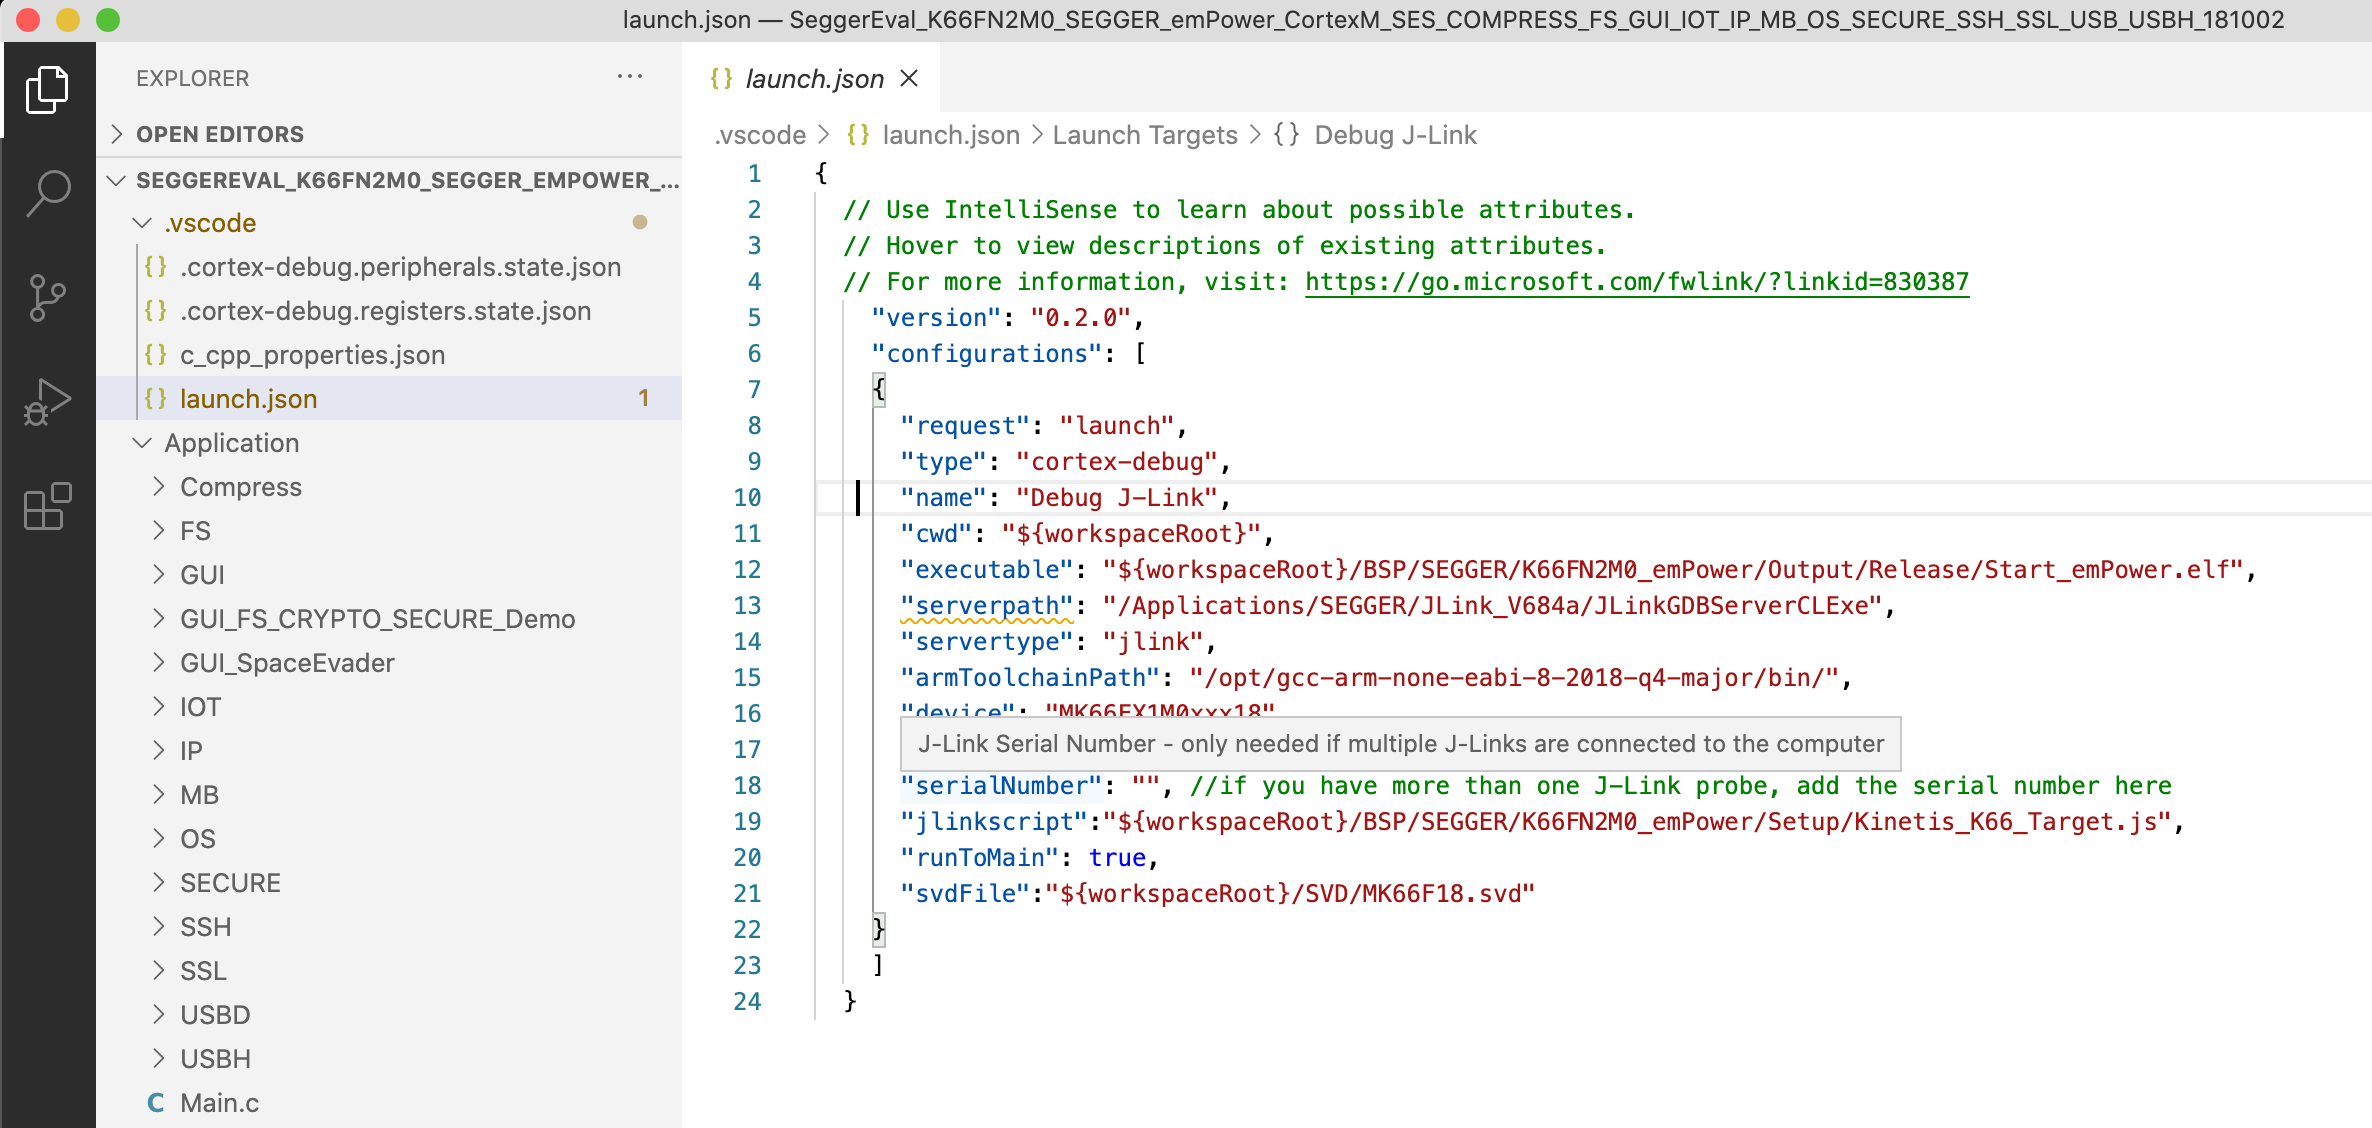Open the Source Control view icon
Viewport: 2372px width, 1128px height.
(47, 298)
